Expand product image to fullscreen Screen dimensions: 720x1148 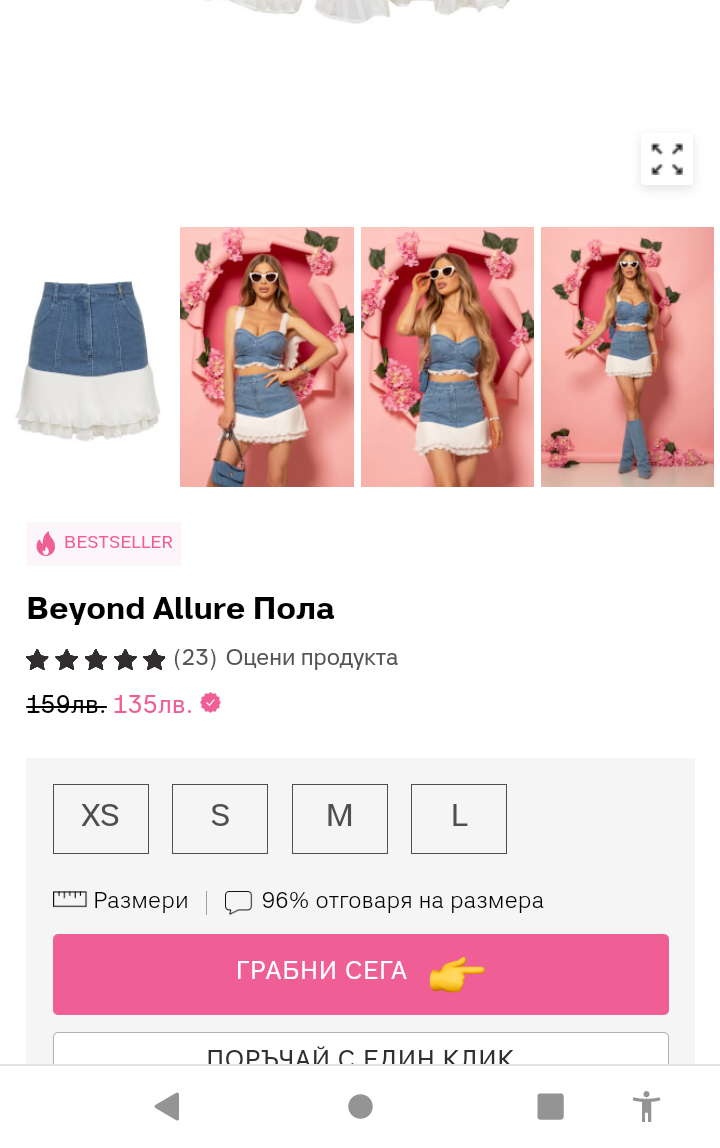point(667,159)
